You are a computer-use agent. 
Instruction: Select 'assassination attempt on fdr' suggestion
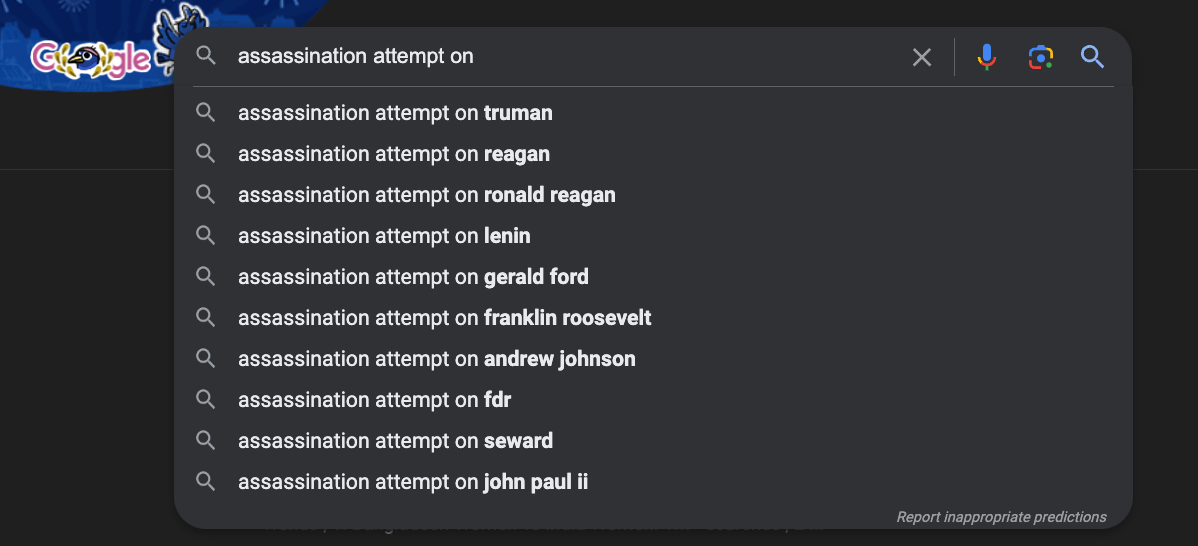(653, 399)
